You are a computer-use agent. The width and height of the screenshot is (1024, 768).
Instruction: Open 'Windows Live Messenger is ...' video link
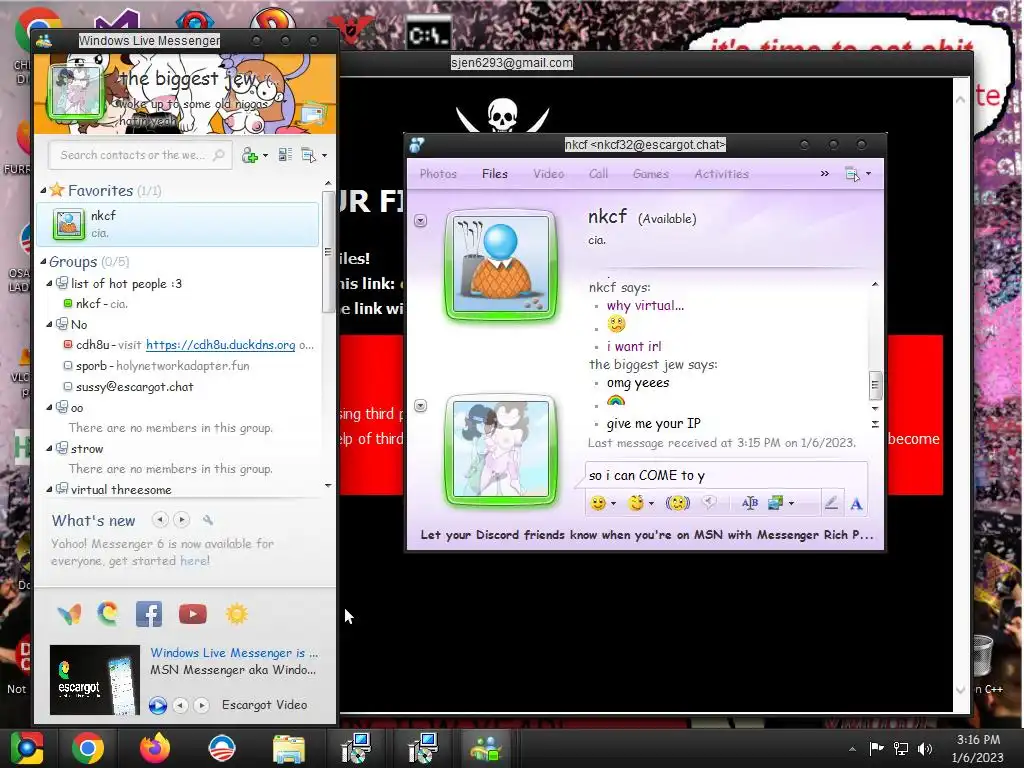[x=234, y=652]
